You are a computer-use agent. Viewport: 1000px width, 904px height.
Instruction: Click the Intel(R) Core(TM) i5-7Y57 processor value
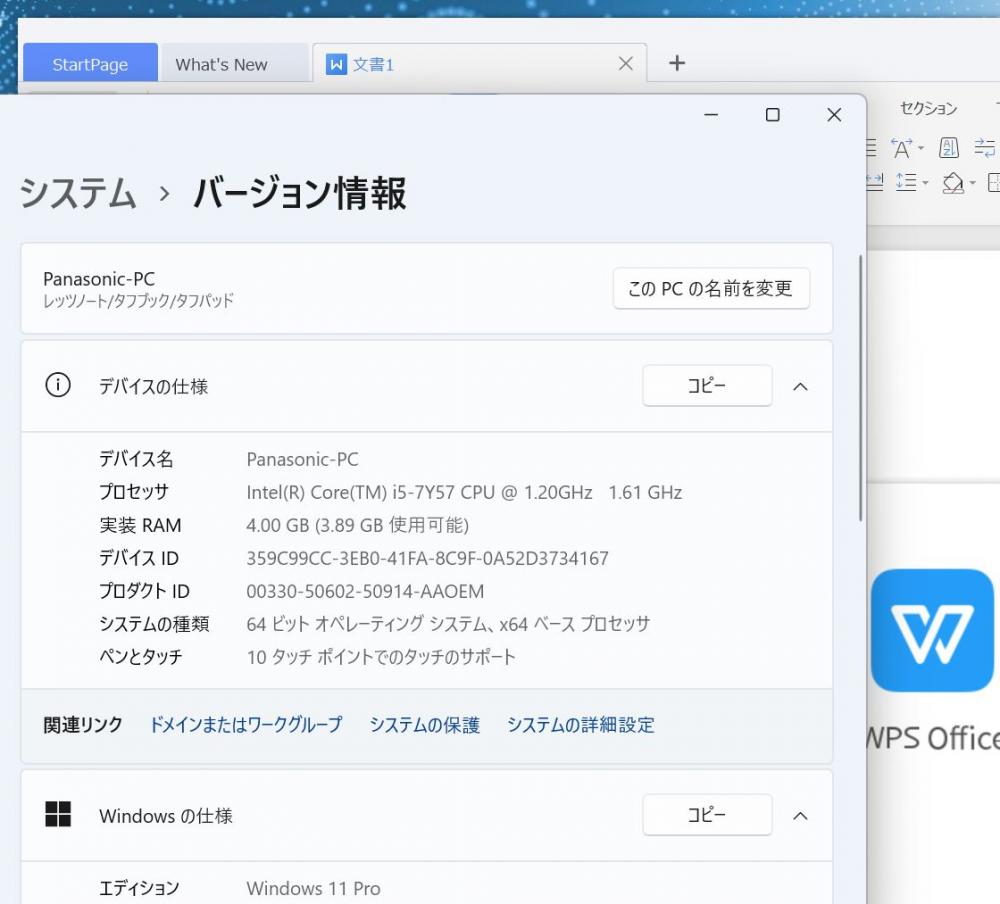pyautogui.click(x=464, y=493)
